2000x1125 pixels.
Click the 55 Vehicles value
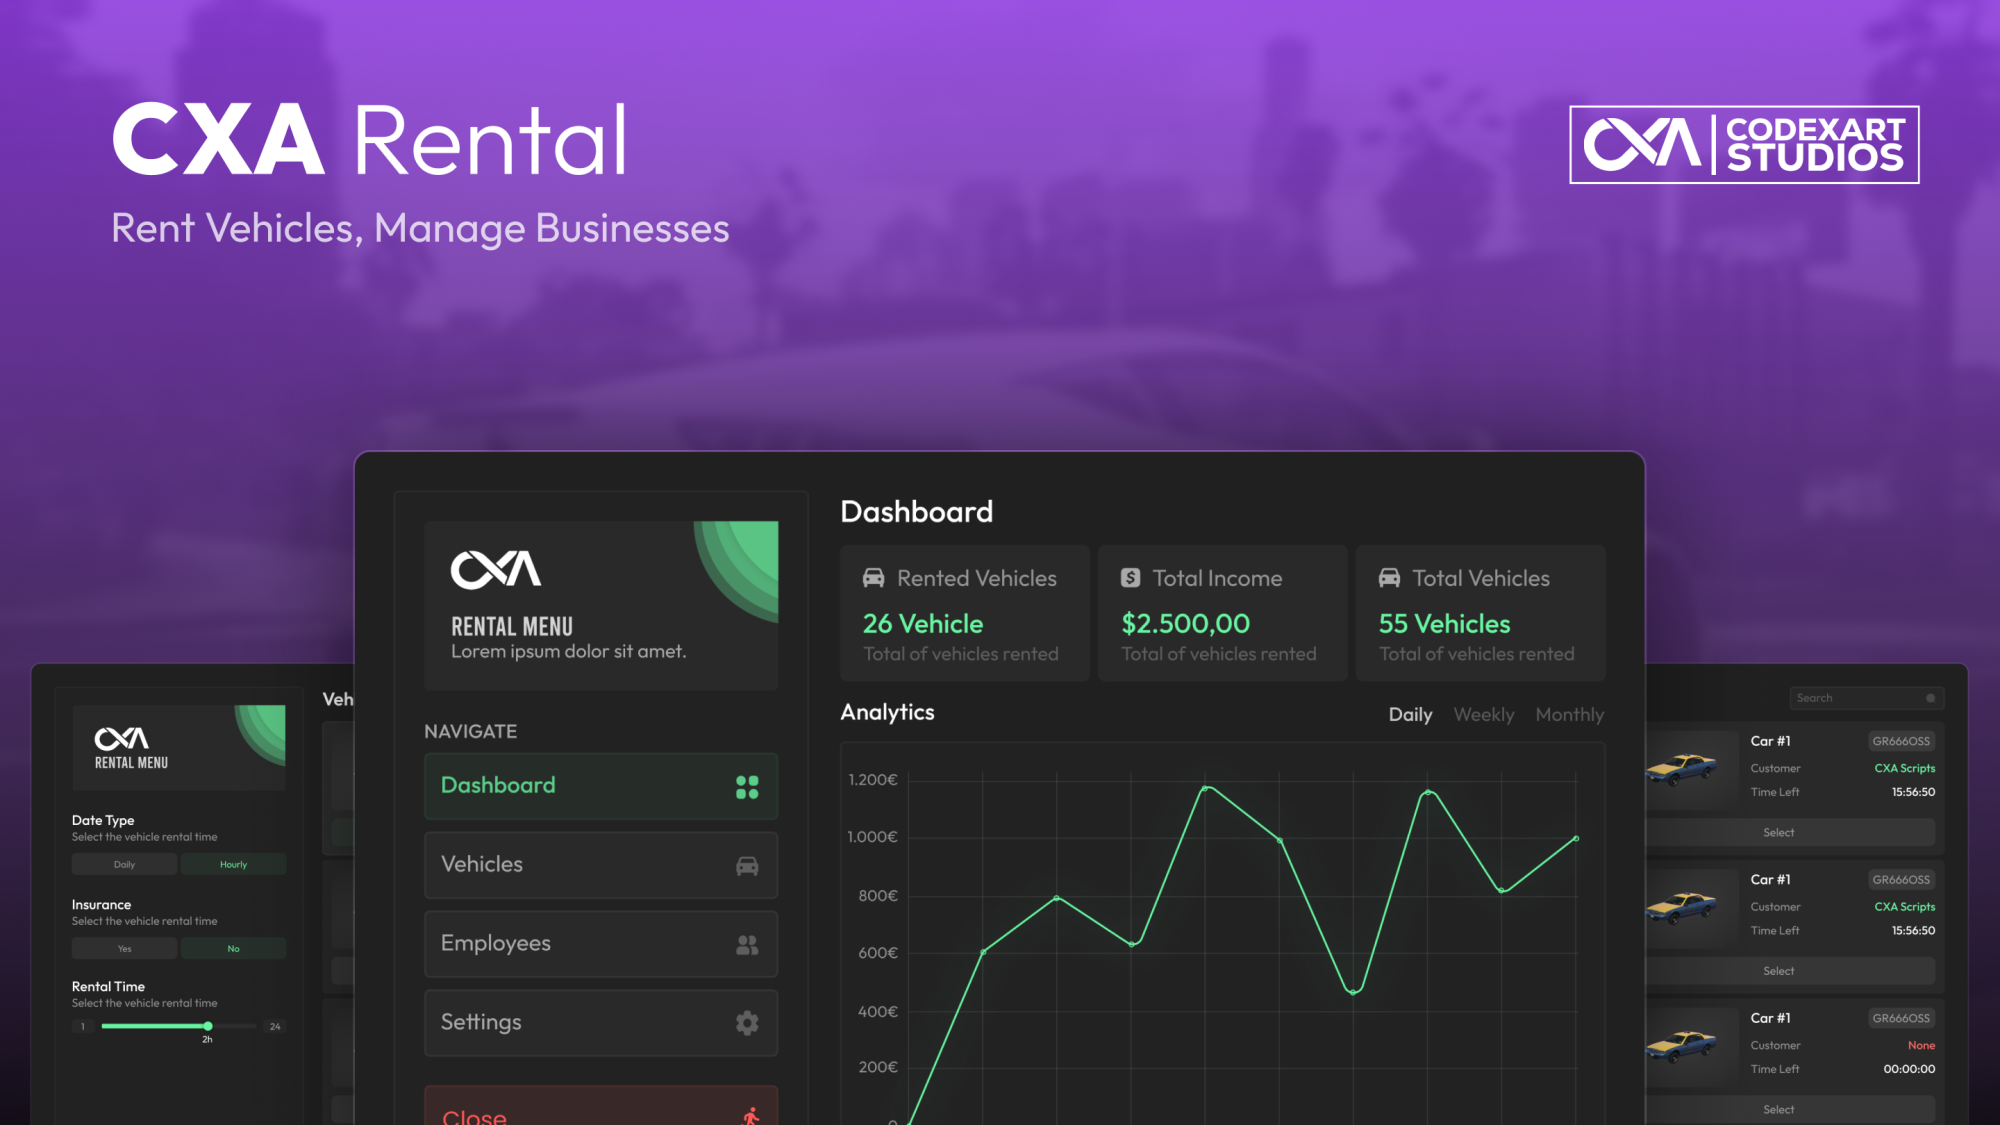pos(1444,624)
